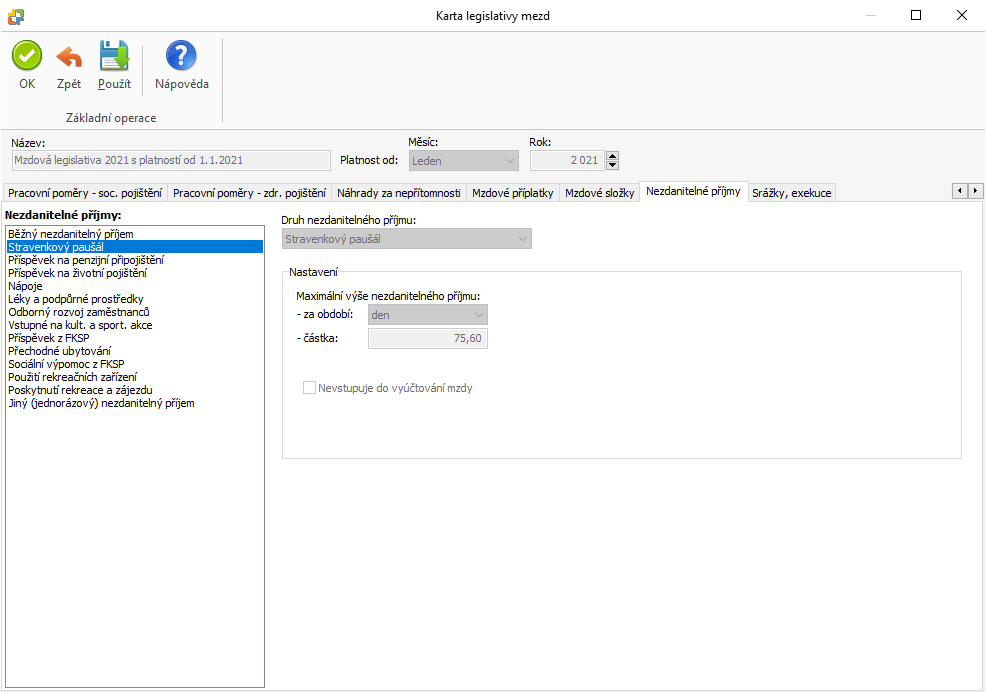
Task: Open the Měsíc dropdown showing Leden
Action: point(463,160)
